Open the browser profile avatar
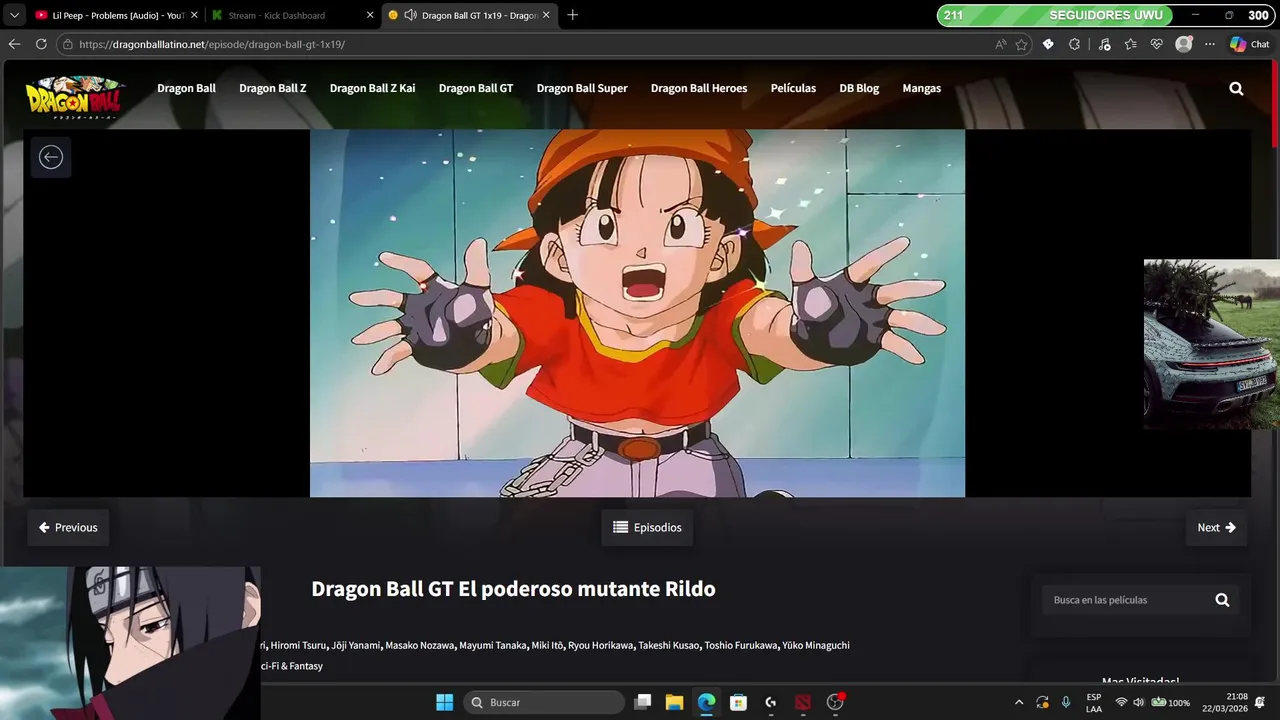This screenshot has height=720, width=1280. [x=1184, y=44]
